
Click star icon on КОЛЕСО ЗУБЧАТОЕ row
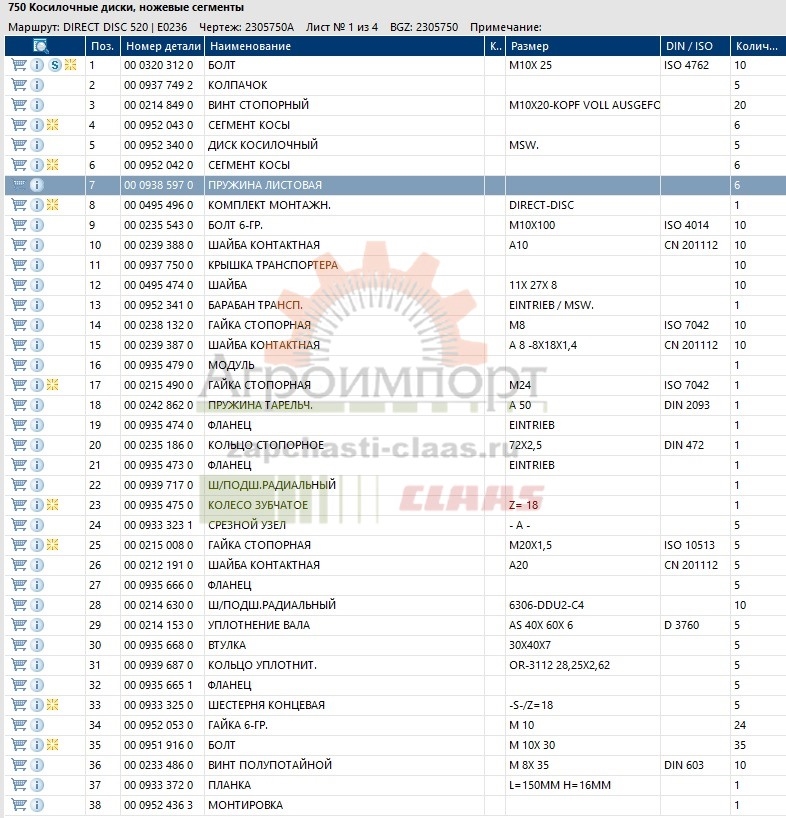[x=53, y=504]
